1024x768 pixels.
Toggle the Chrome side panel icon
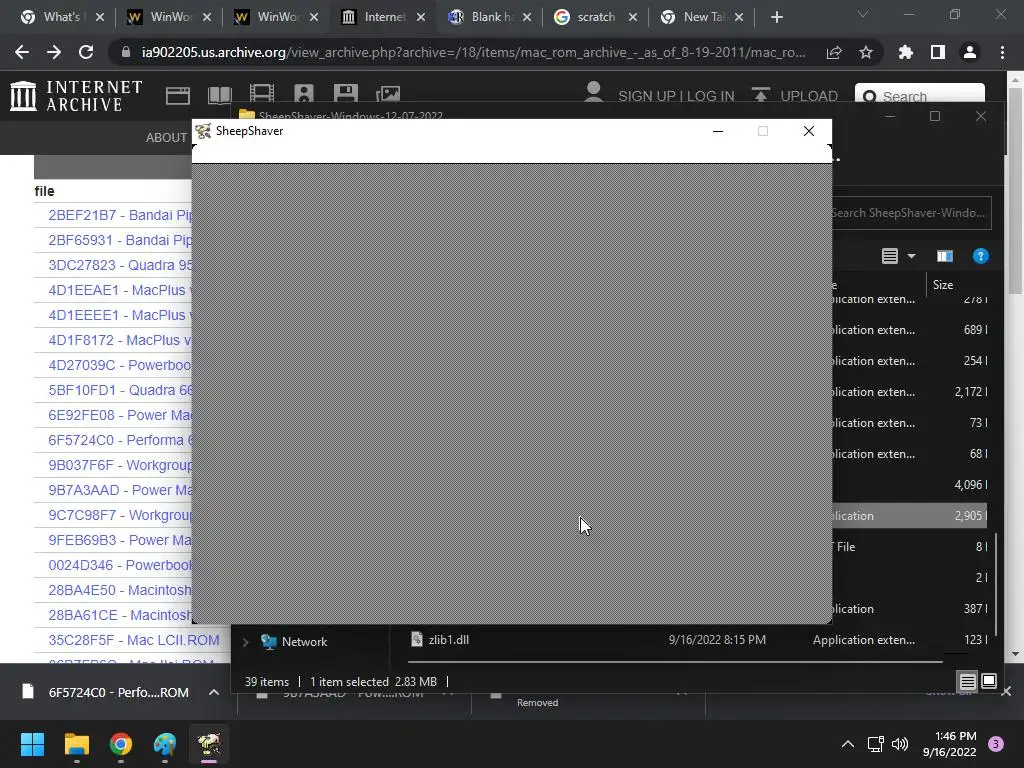click(x=938, y=52)
